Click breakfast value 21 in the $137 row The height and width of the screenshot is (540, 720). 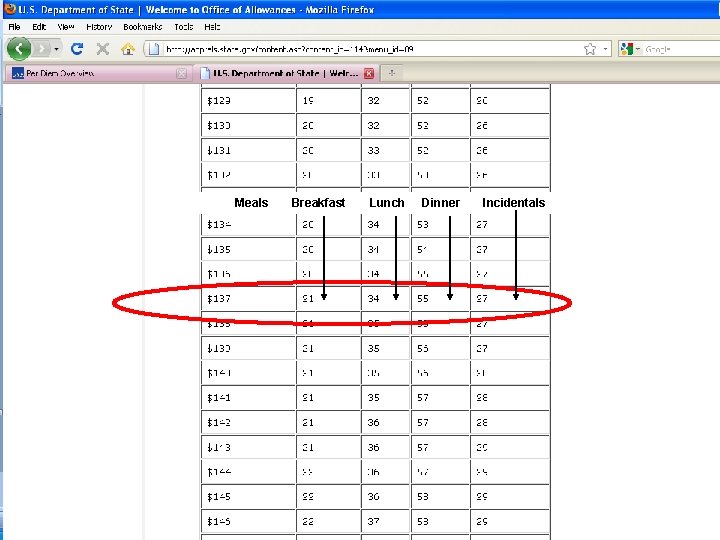[308, 299]
